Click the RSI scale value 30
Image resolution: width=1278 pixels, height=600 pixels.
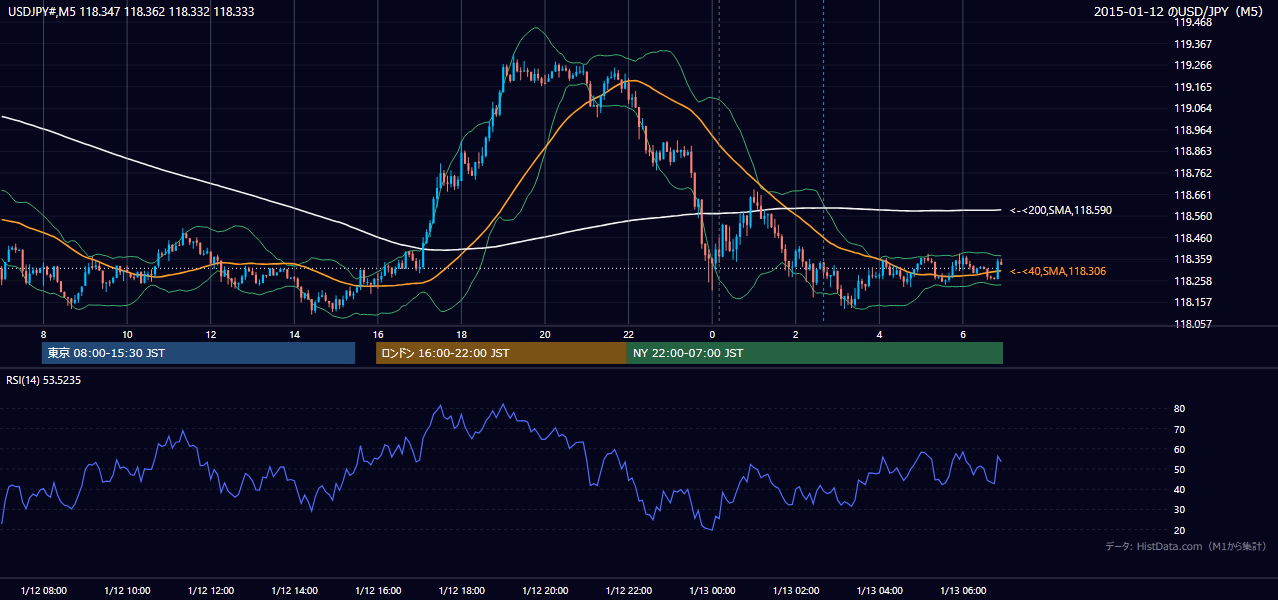(1179, 510)
